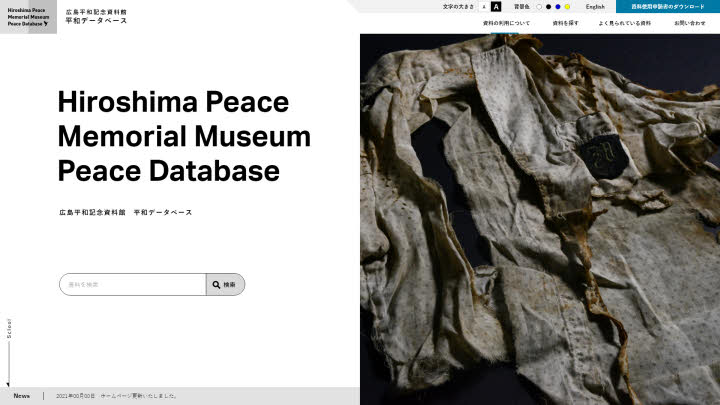Open the お問い合わせ menu item
720x405 pixels.
click(690, 23)
